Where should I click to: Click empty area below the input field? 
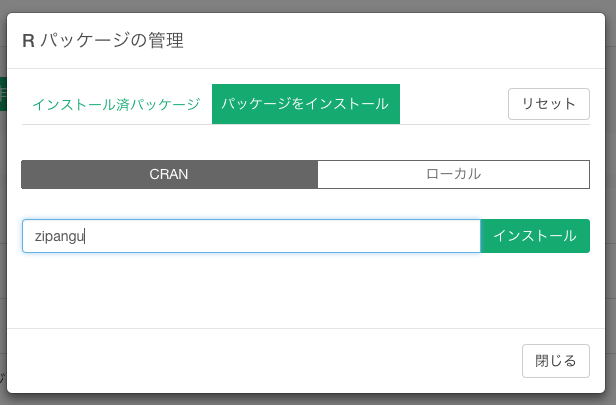tap(306, 290)
